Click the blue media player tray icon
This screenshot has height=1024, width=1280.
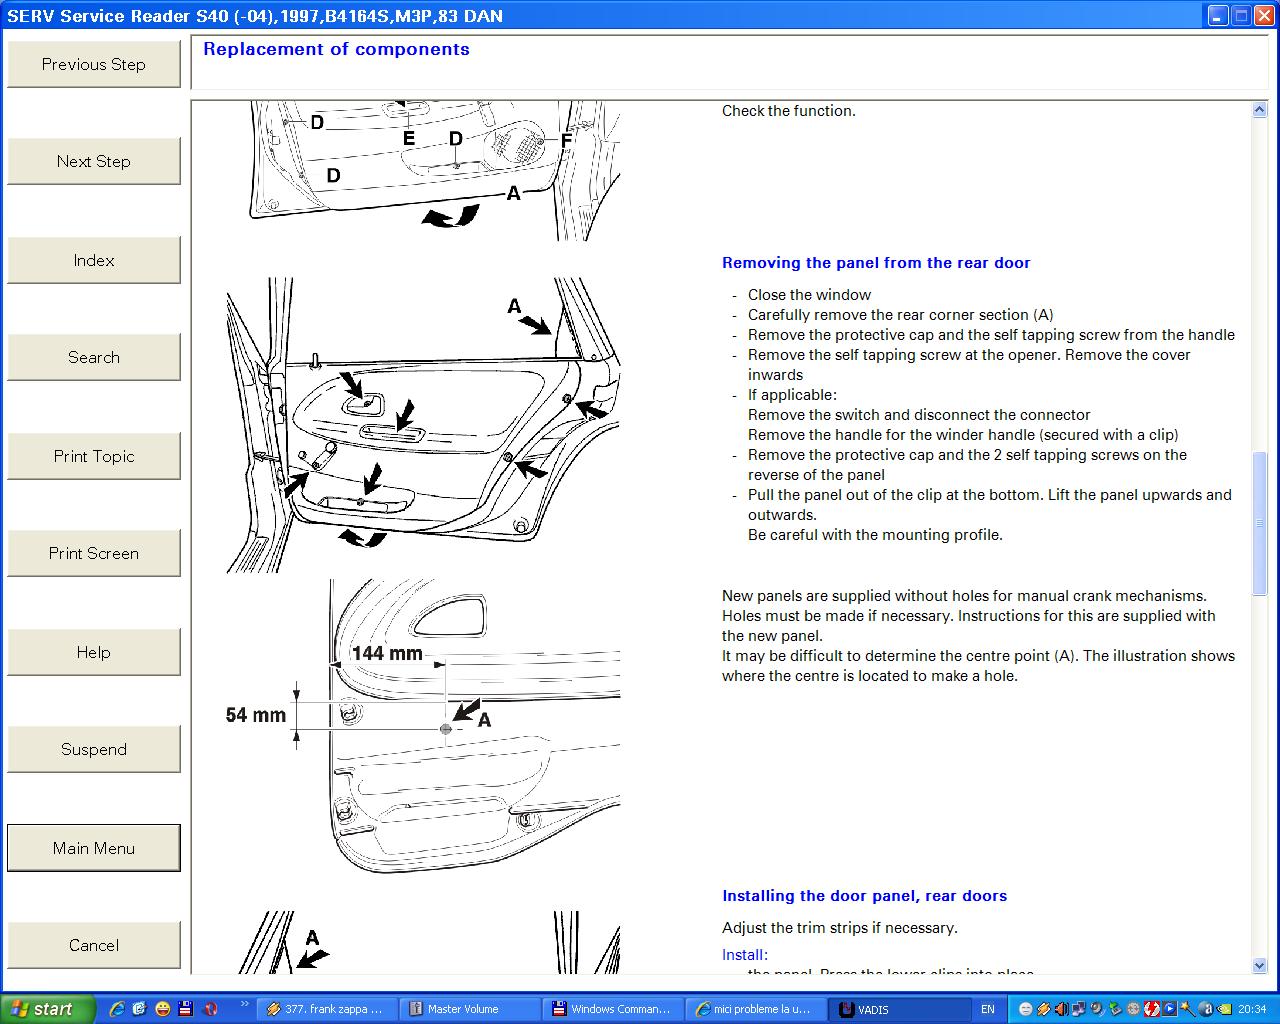coord(1170,1009)
